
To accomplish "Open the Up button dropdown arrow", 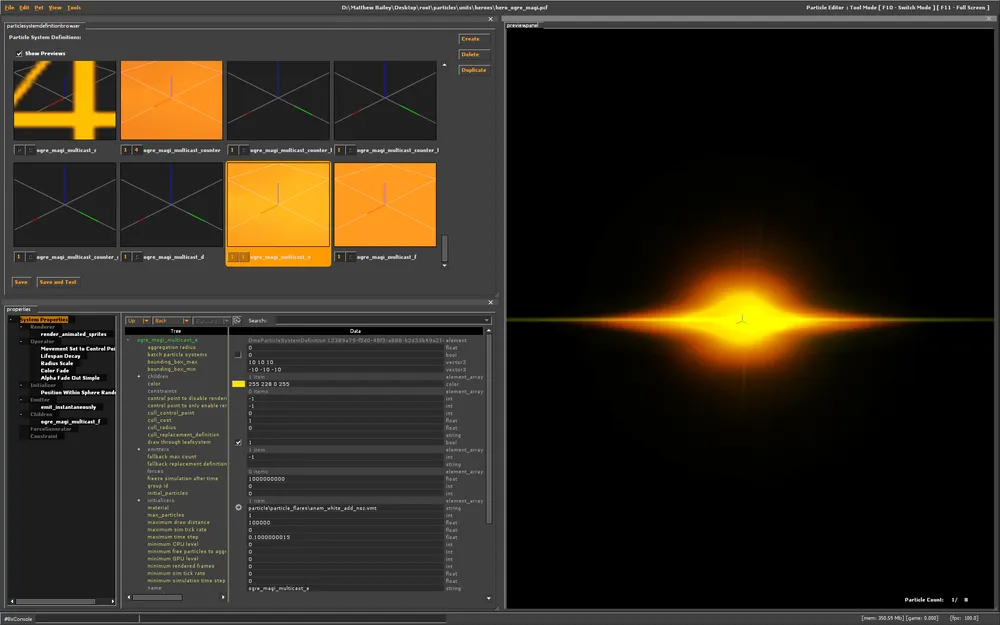I will 147,320.
